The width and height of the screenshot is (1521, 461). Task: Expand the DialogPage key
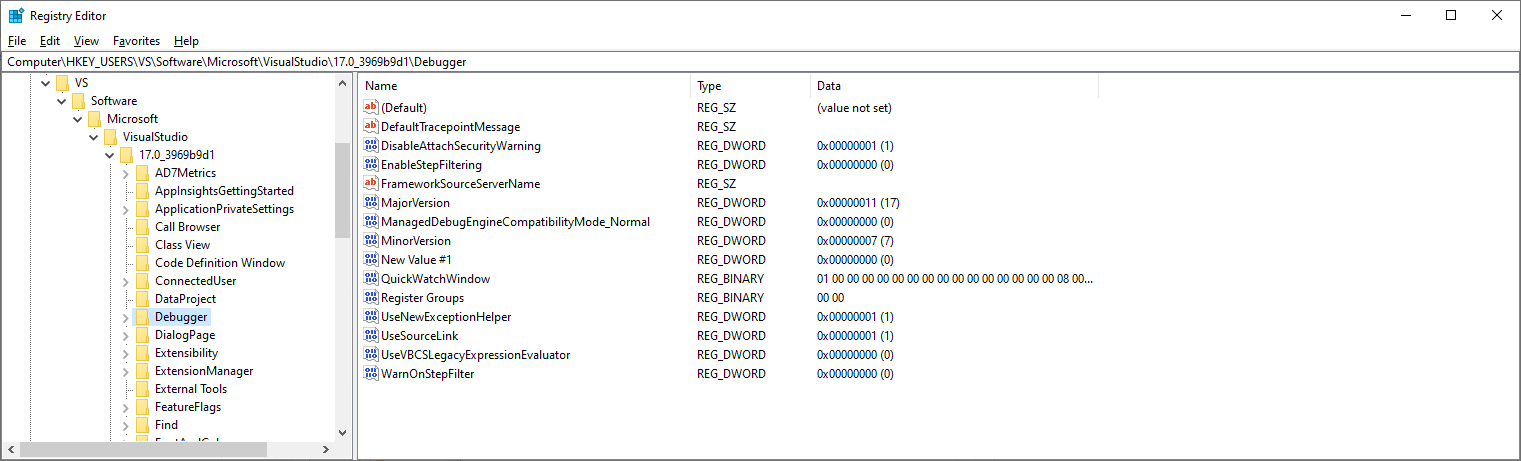(x=126, y=335)
